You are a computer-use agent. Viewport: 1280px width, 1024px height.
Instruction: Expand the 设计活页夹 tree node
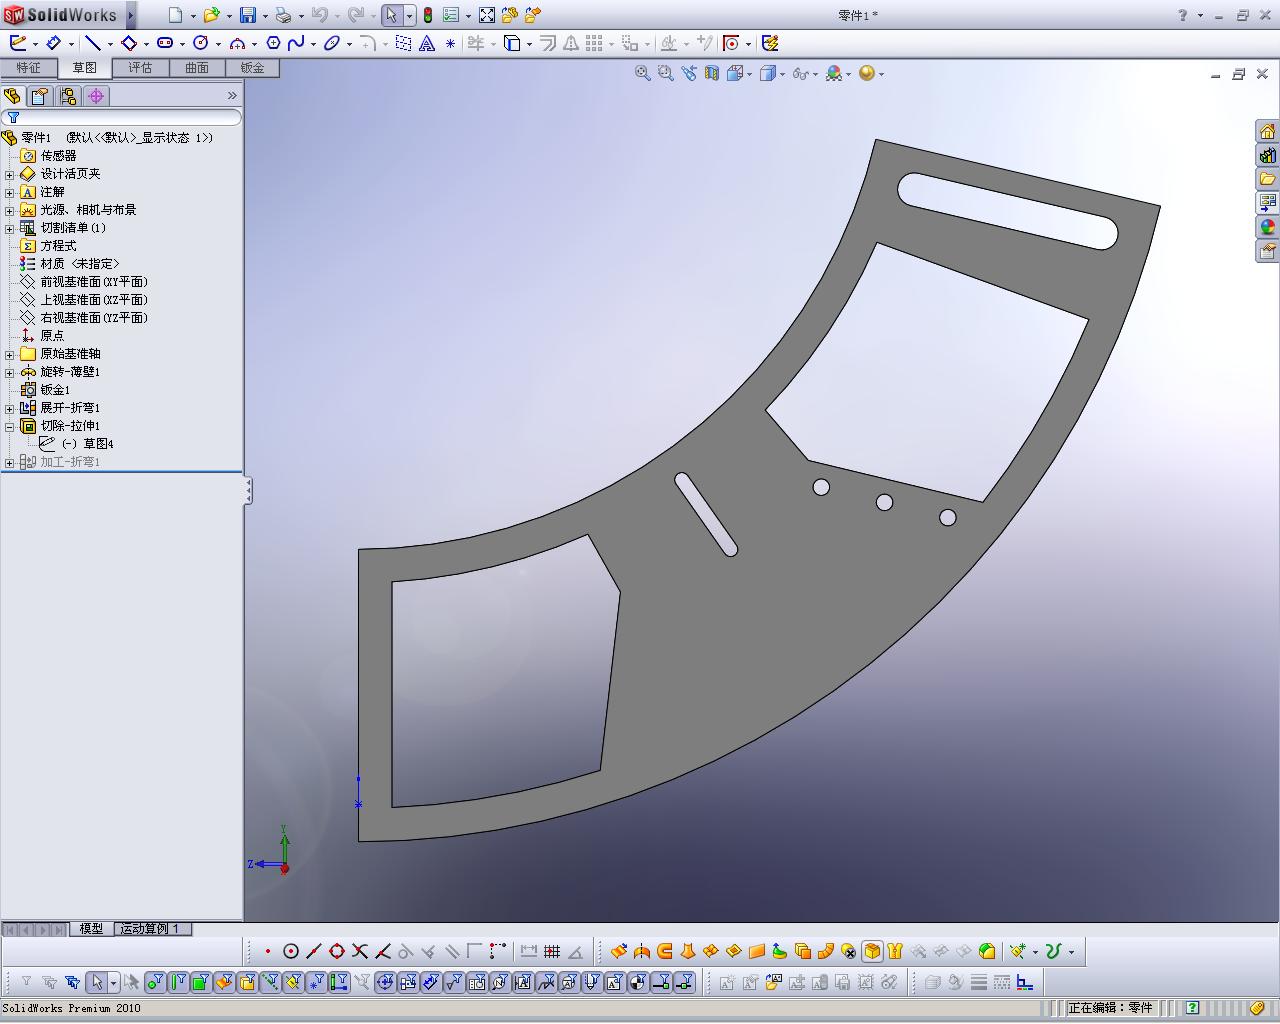click(10, 174)
